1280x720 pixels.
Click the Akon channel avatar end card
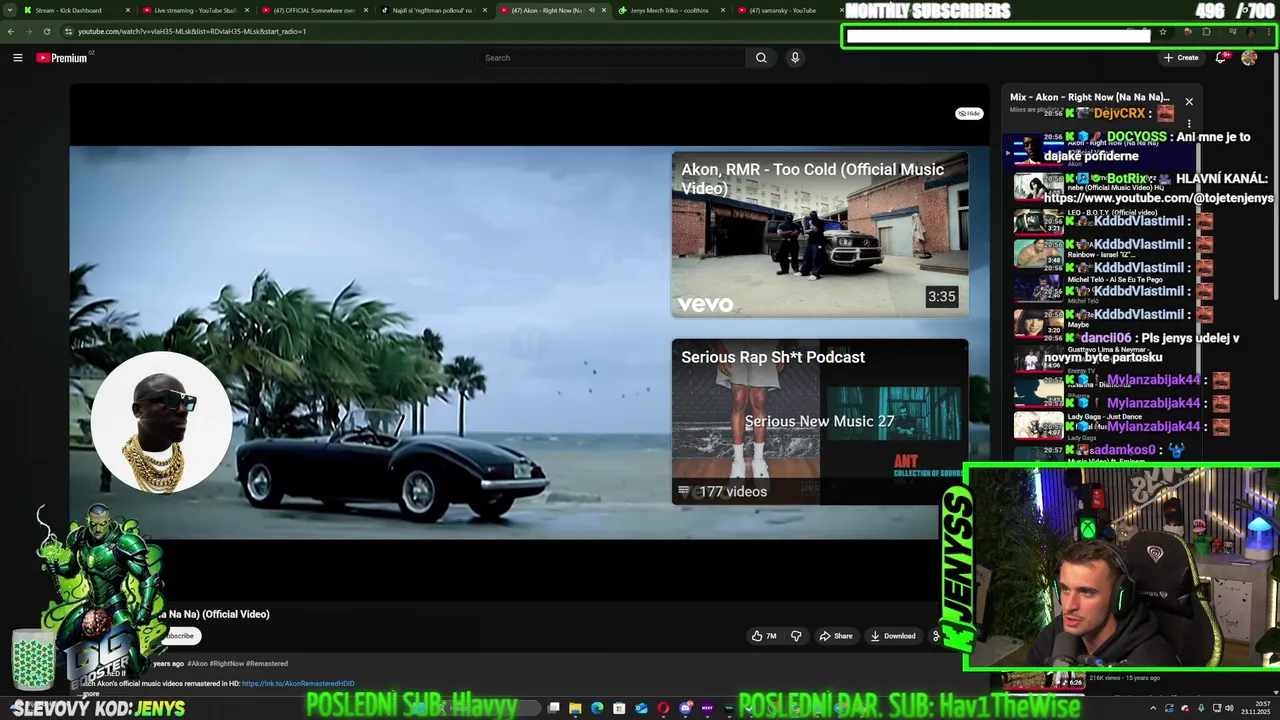coord(161,422)
